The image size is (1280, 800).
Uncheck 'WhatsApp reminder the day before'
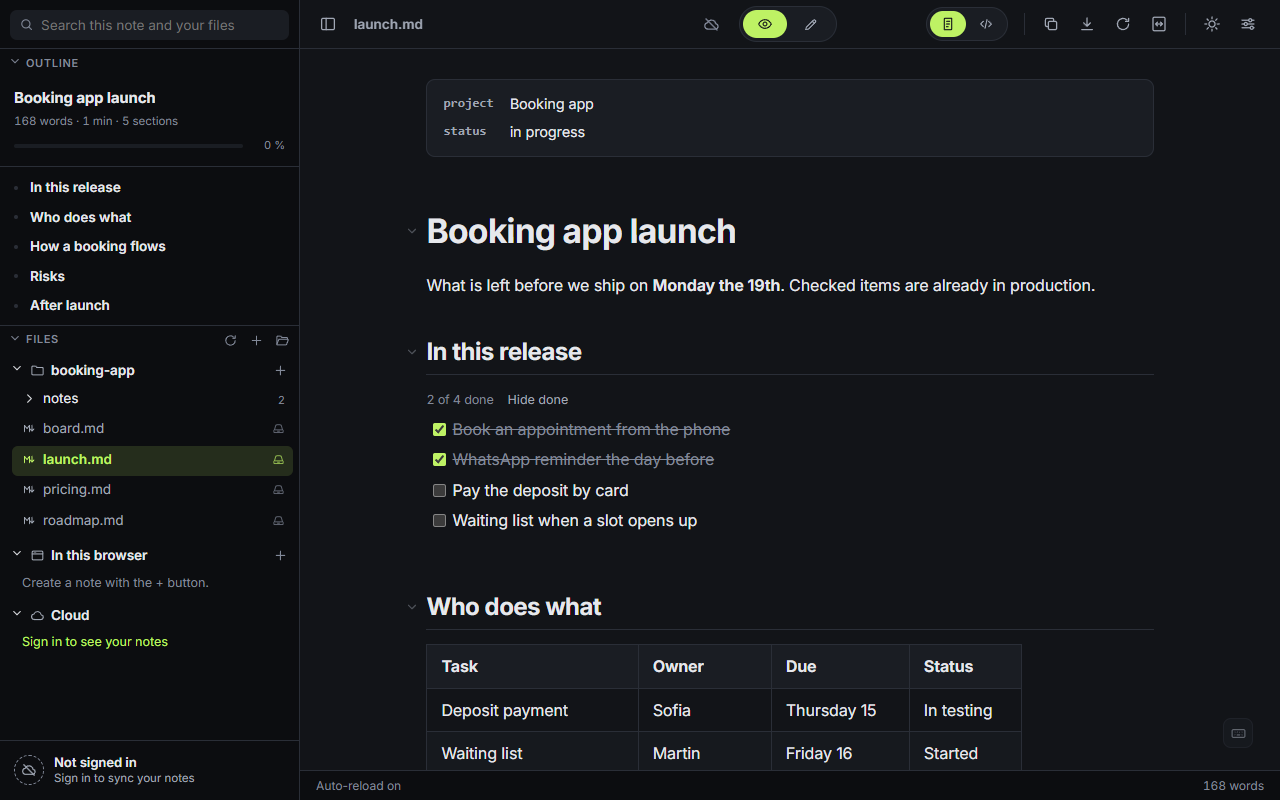pyautogui.click(x=439, y=460)
